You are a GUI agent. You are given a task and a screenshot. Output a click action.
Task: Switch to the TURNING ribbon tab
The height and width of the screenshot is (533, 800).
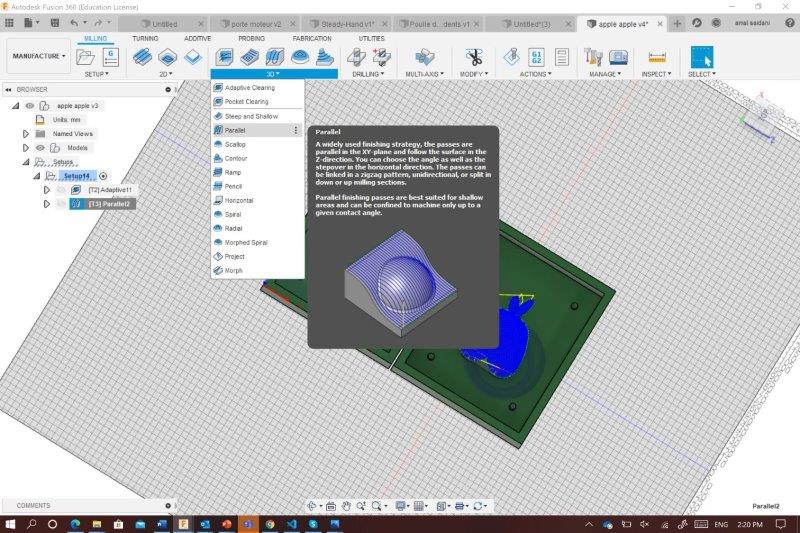[x=145, y=39]
